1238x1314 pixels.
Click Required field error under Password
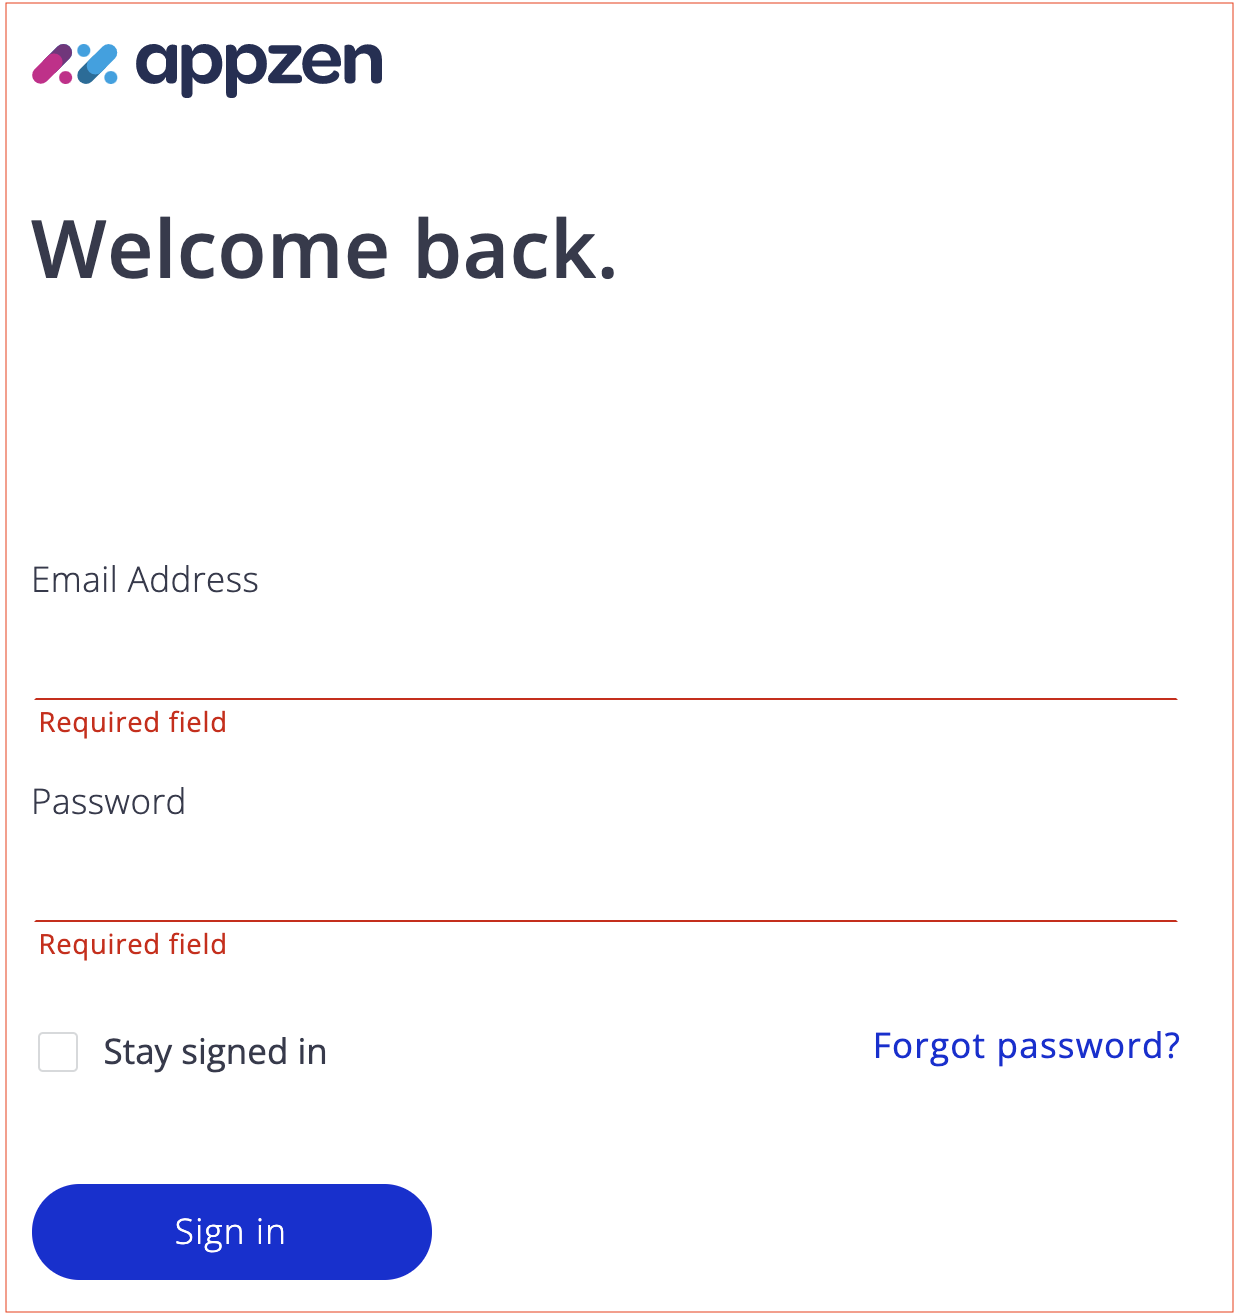(x=133, y=944)
